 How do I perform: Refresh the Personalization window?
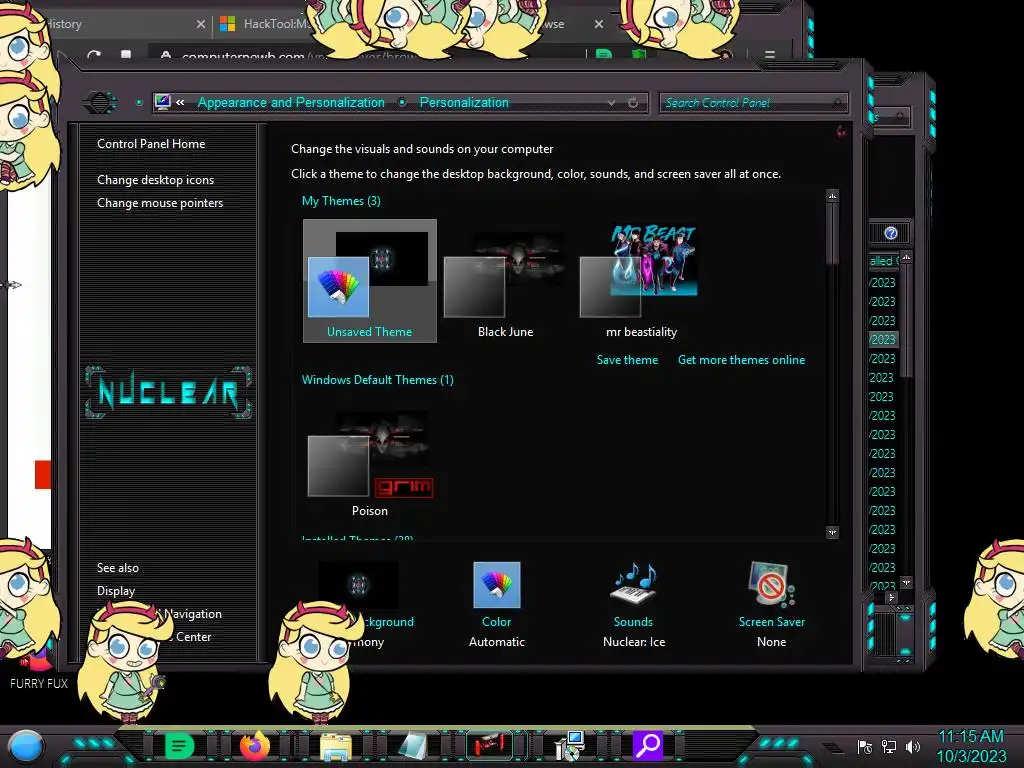tap(633, 103)
